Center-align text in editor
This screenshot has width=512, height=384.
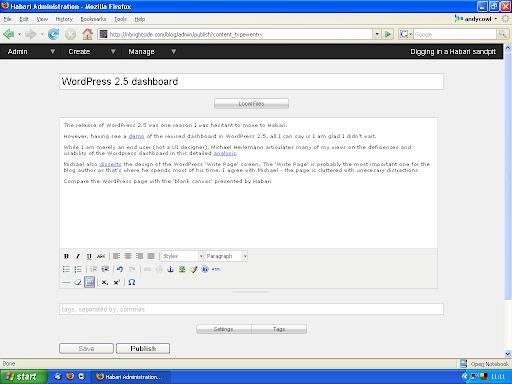[x=128, y=256]
